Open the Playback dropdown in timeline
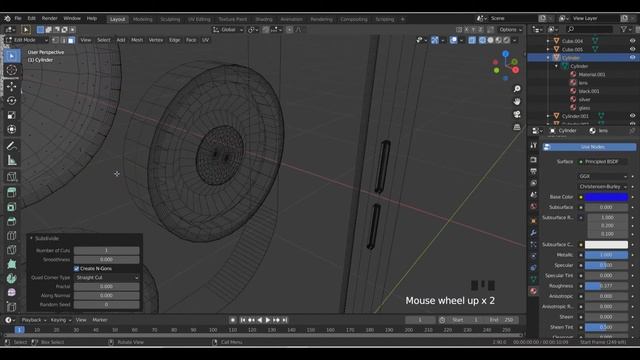This screenshot has width=640, height=360. 33,320
